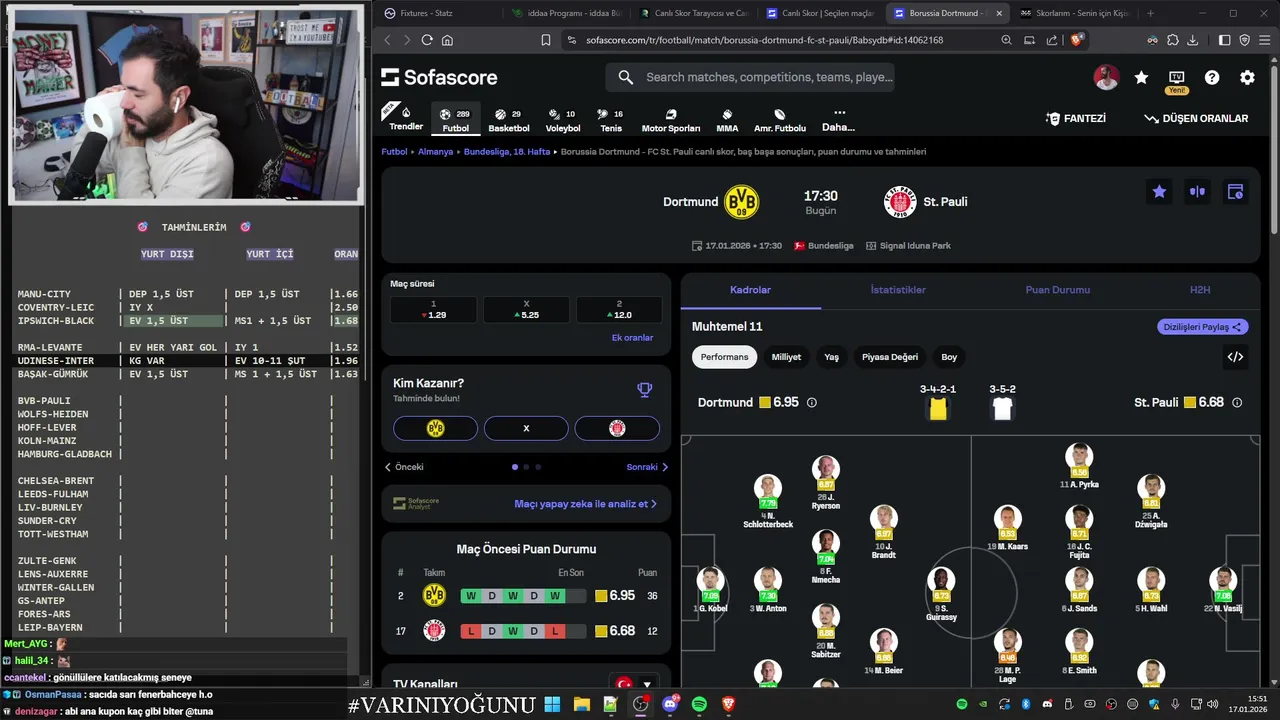Image resolution: width=1280 pixels, height=720 pixels.
Task: Open Sofascore settings gear
Action: click(1247, 77)
